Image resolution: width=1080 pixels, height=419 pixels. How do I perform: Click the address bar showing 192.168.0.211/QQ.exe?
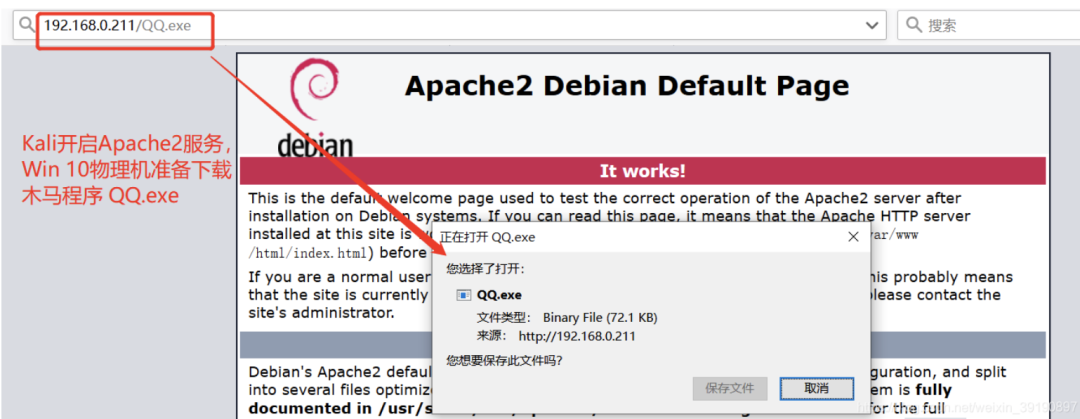pos(449,25)
